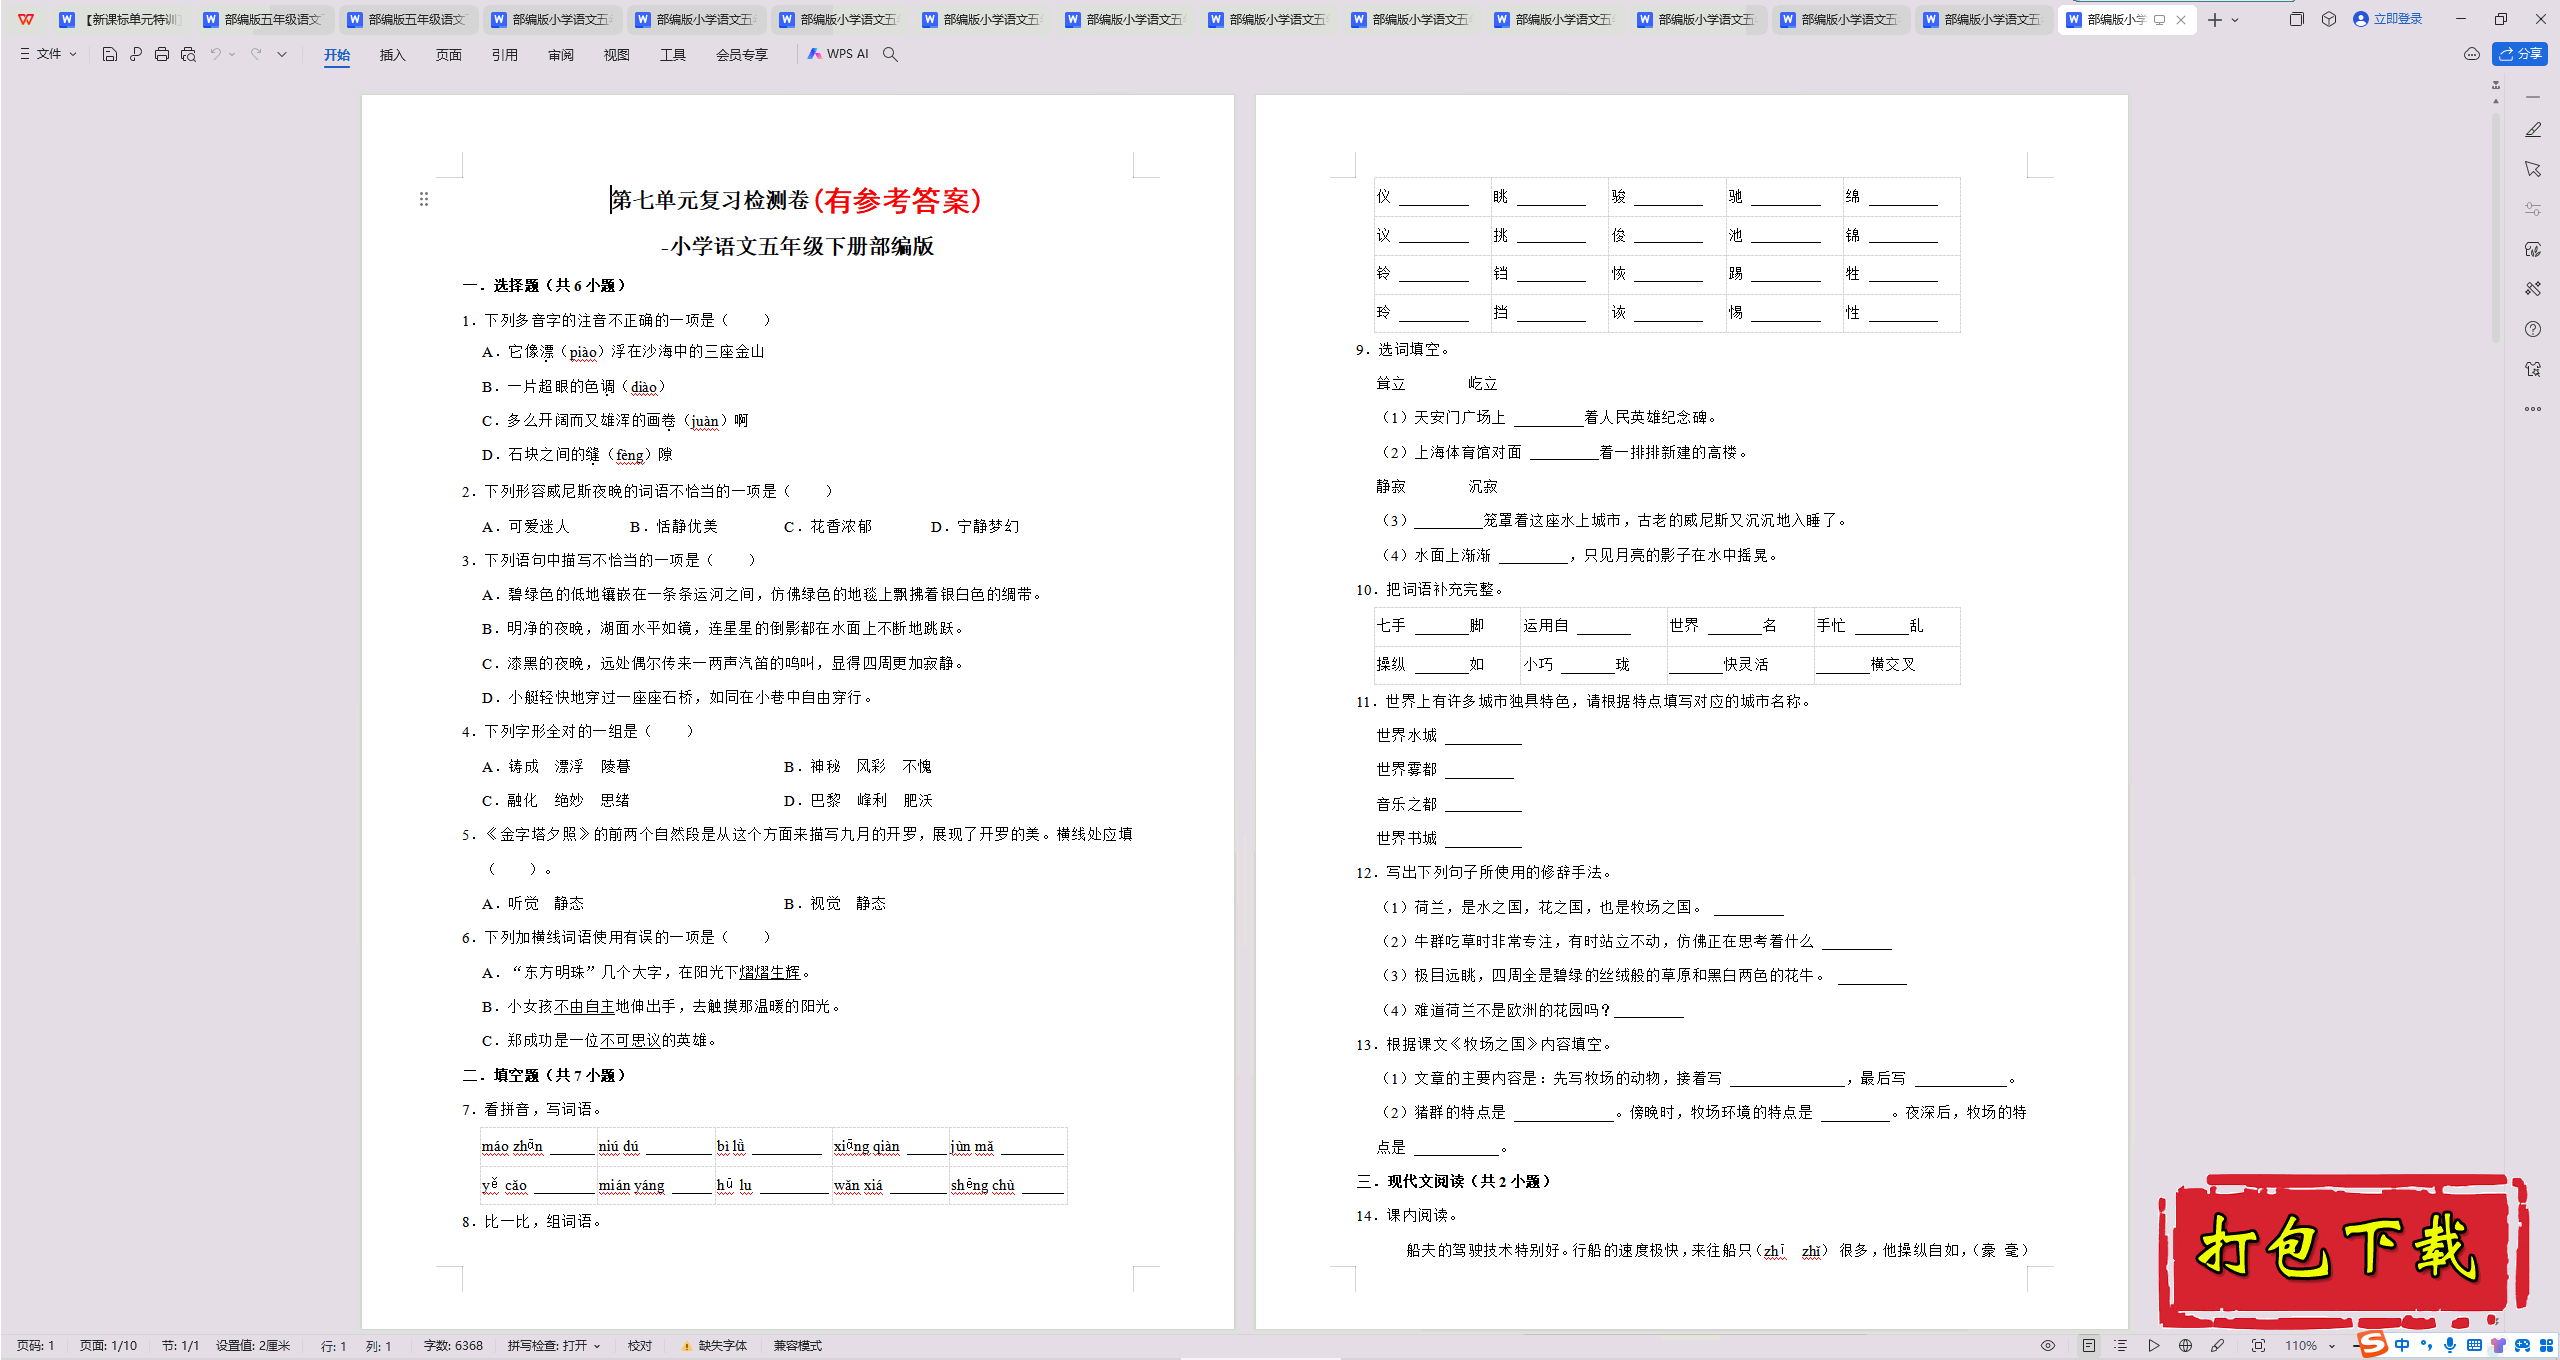Open 引用 ribbon tab
This screenshot has height=1360, width=2560.
point(505,55)
